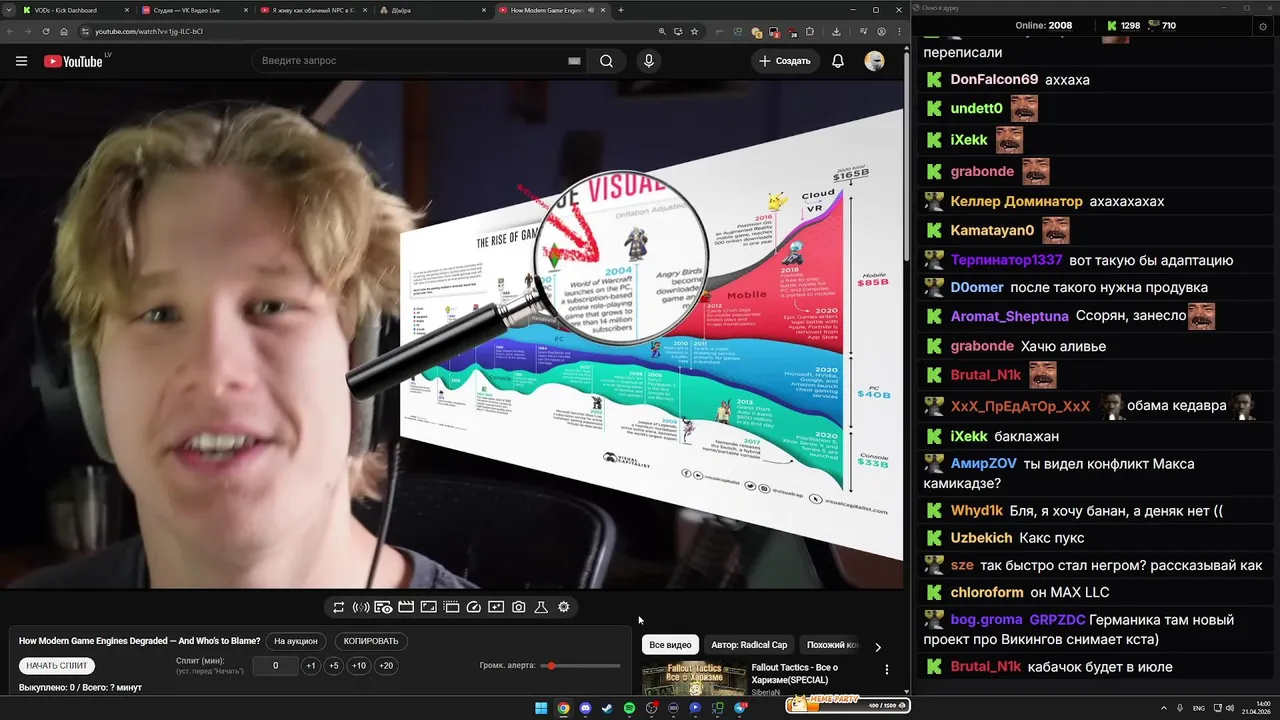Open the YouTube hamburger guide menu
Screen dimensions: 1280x720
[x=21, y=61]
